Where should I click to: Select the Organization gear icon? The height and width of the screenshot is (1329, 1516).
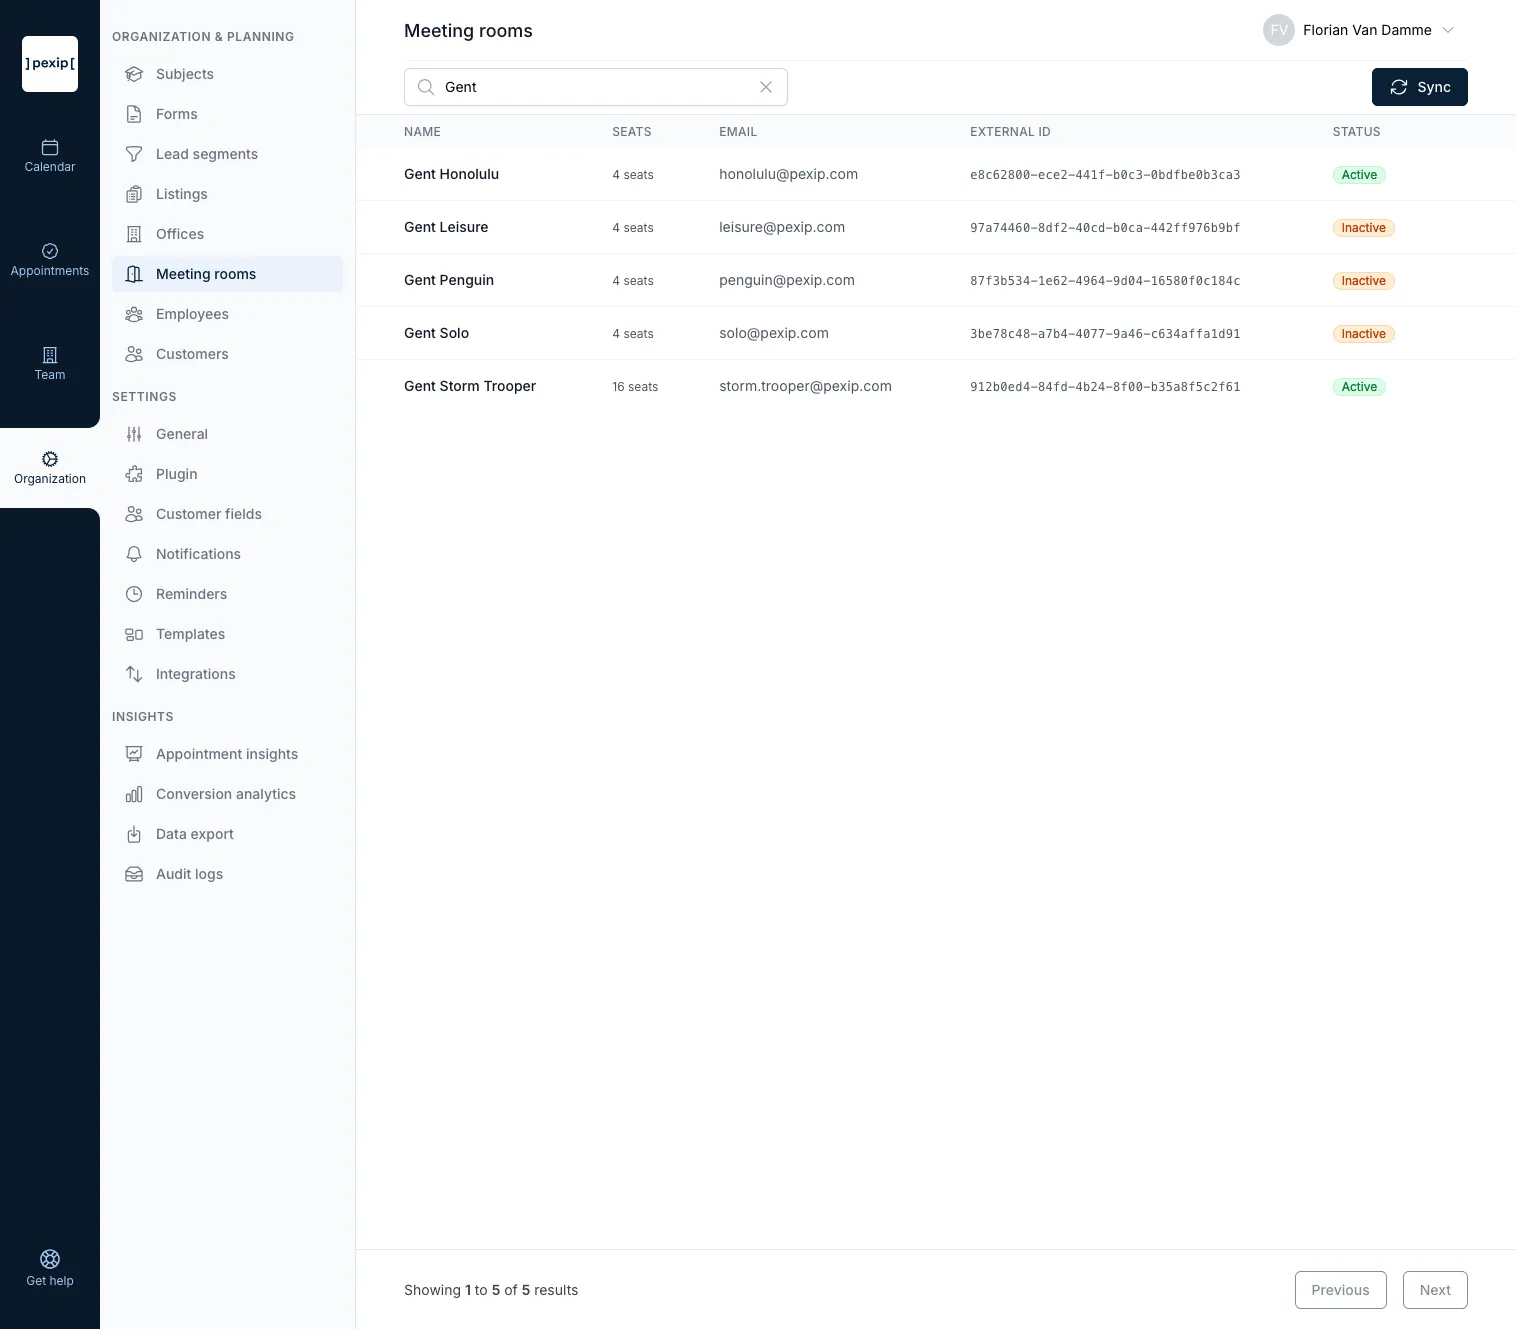click(50, 459)
